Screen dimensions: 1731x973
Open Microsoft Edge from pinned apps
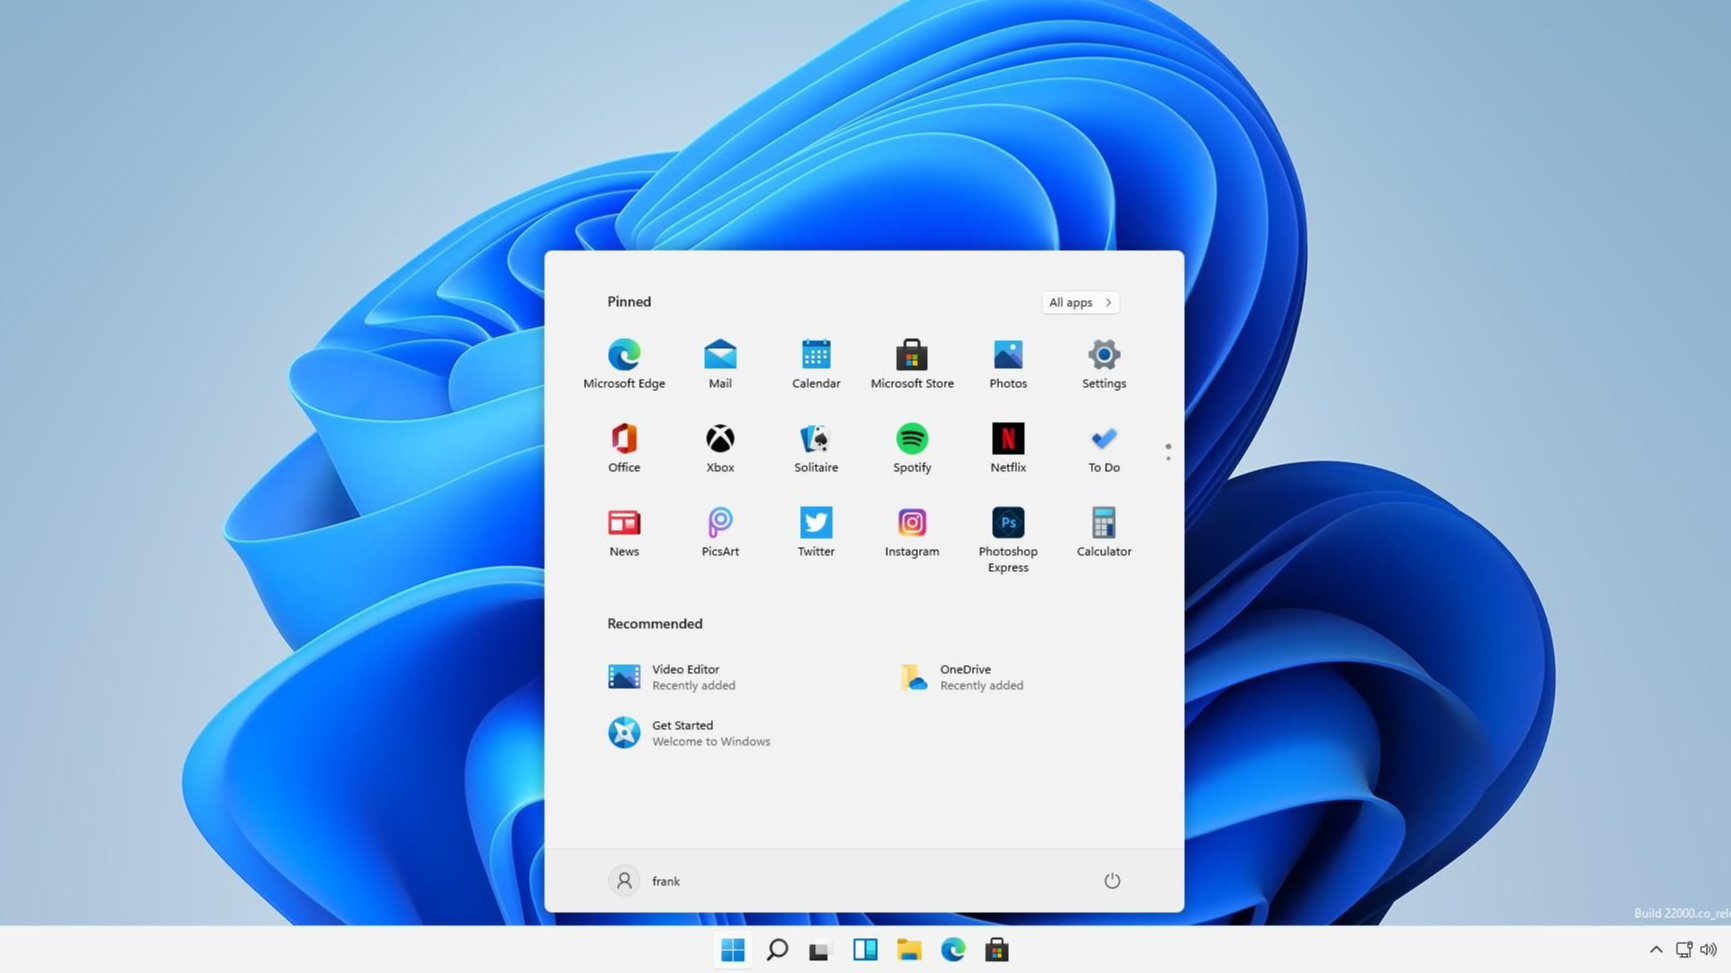point(624,364)
